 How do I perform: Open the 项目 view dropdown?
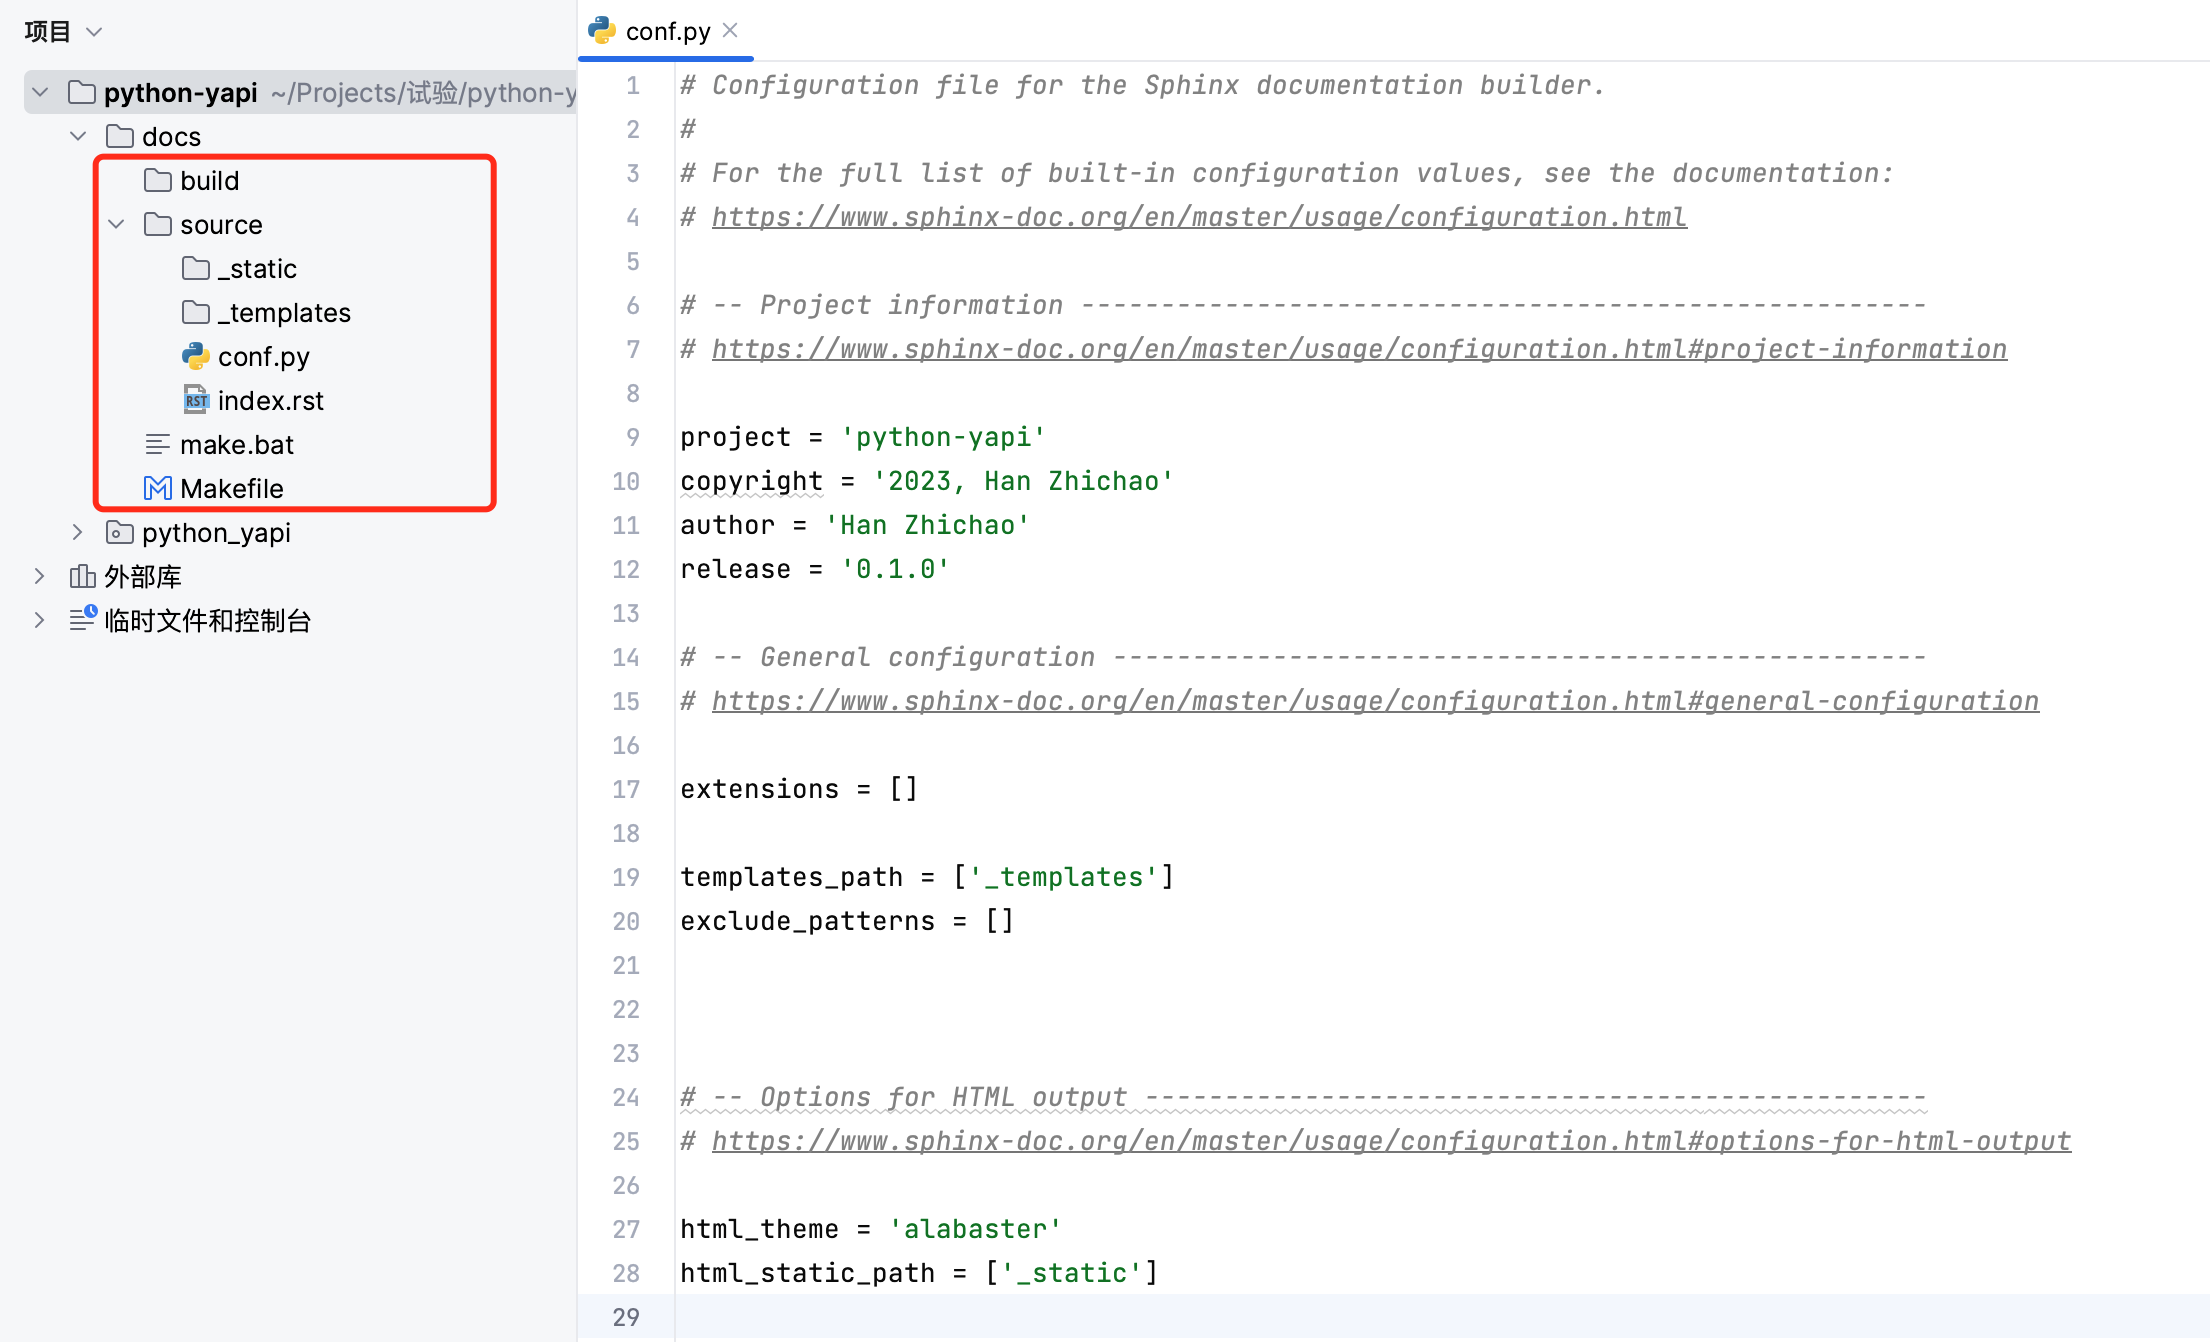tap(94, 32)
